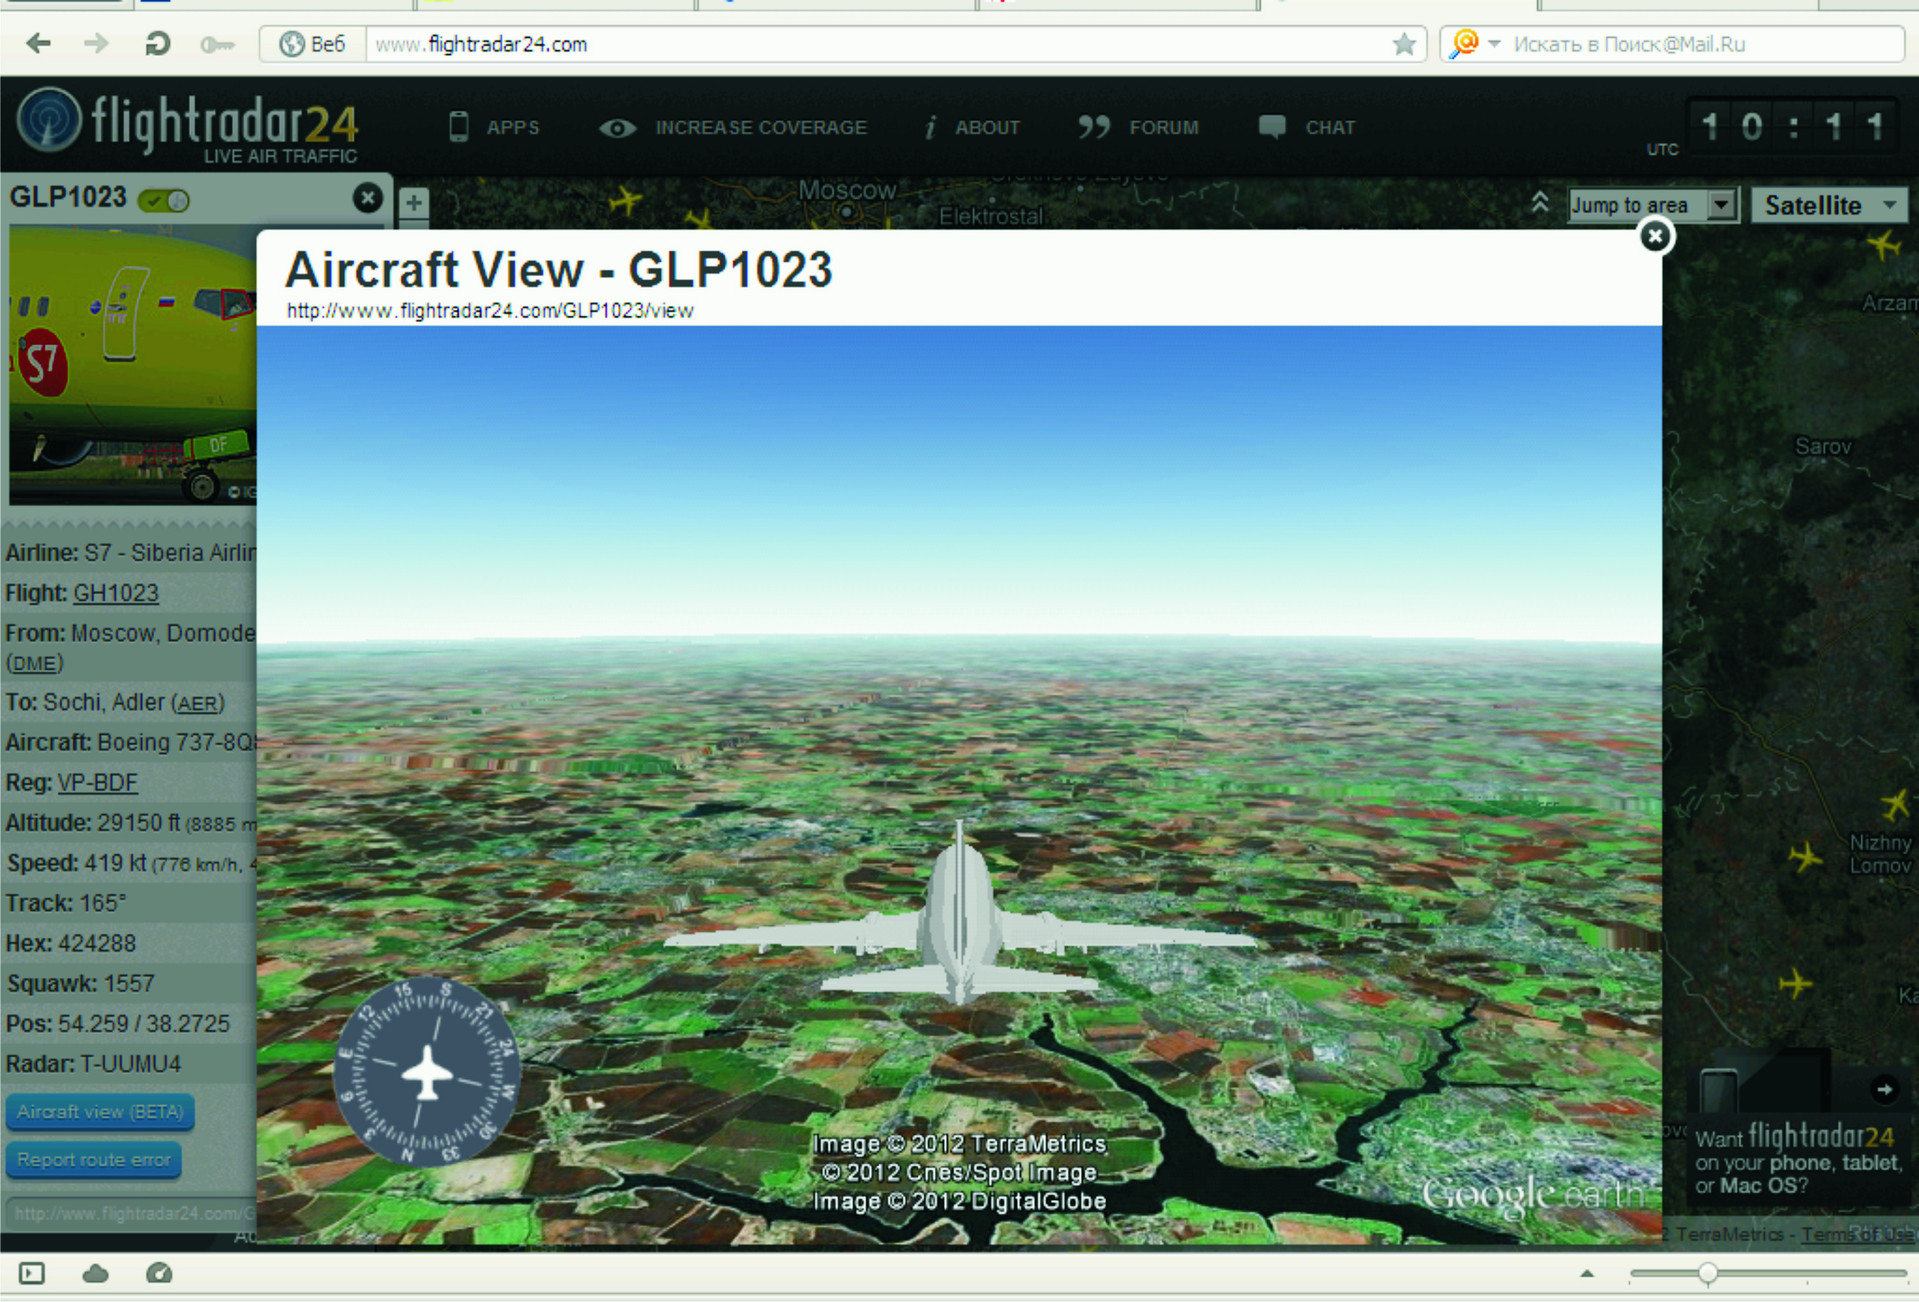Click the Track: 165° row
This screenshot has height=1302, width=1919.
pyautogui.click(x=130, y=903)
